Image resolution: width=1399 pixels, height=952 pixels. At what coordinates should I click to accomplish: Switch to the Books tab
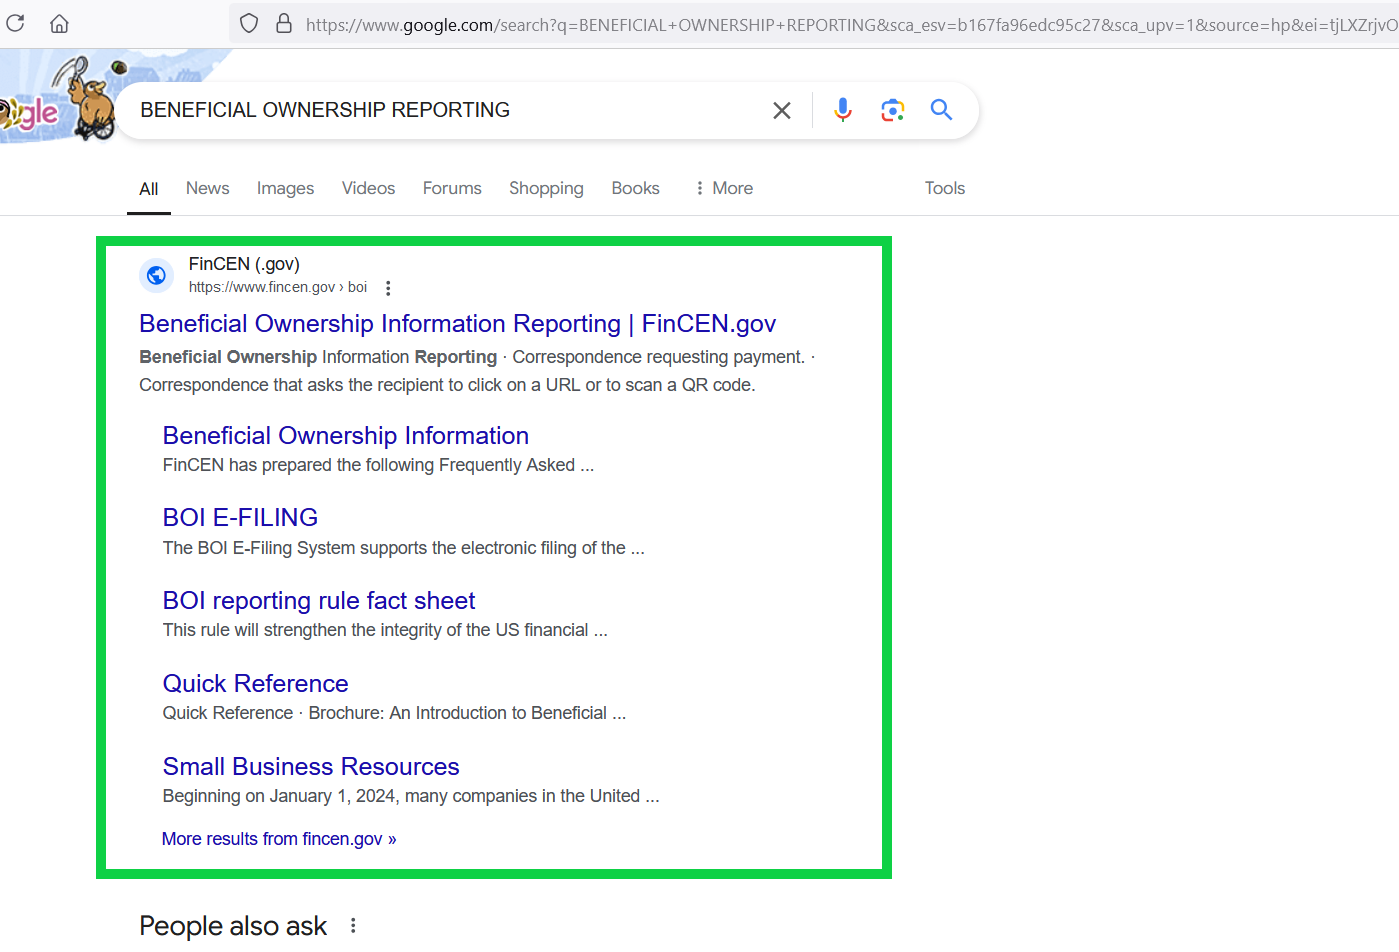point(635,188)
